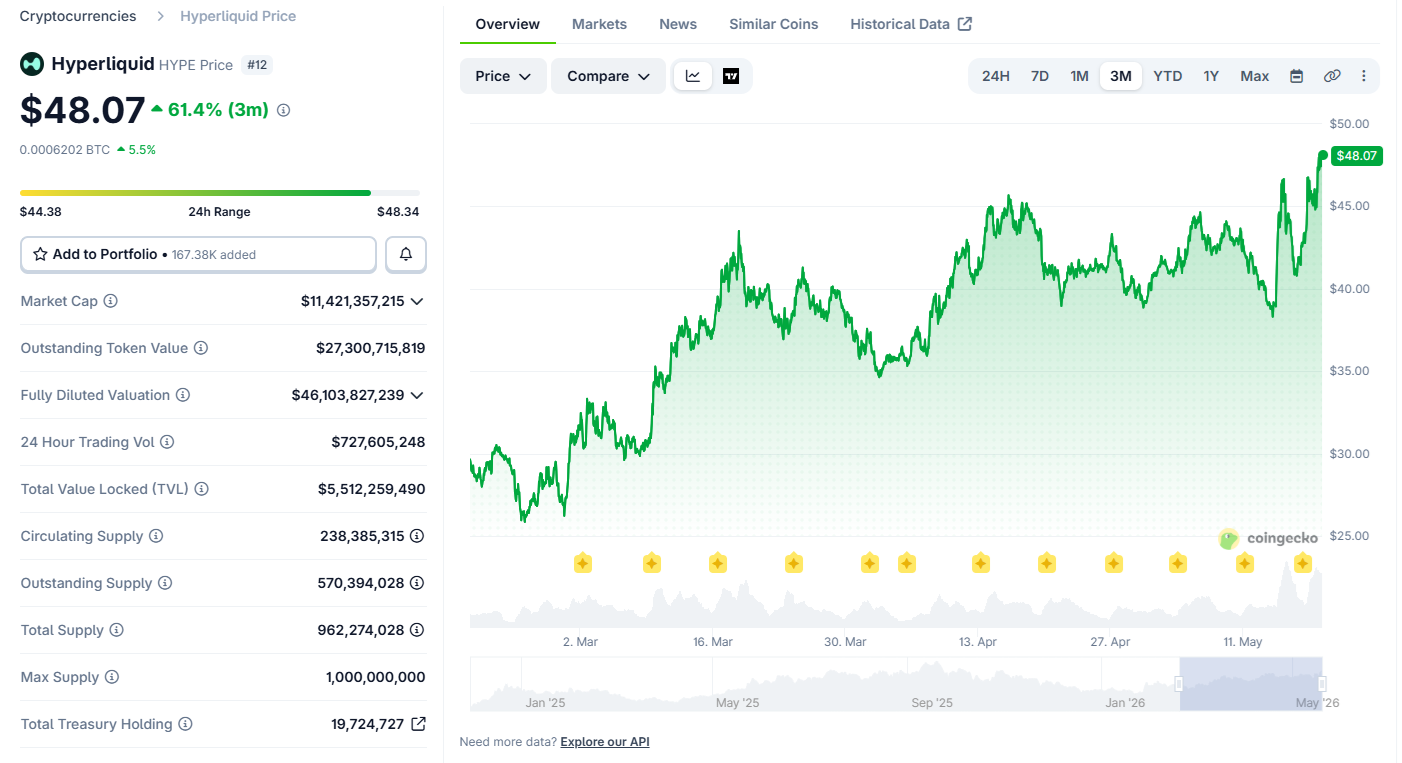The width and height of the screenshot is (1402, 763).
Task: Click info icon next to Outstanding Supply label
Action: pyautogui.click(x=165, y=583)
